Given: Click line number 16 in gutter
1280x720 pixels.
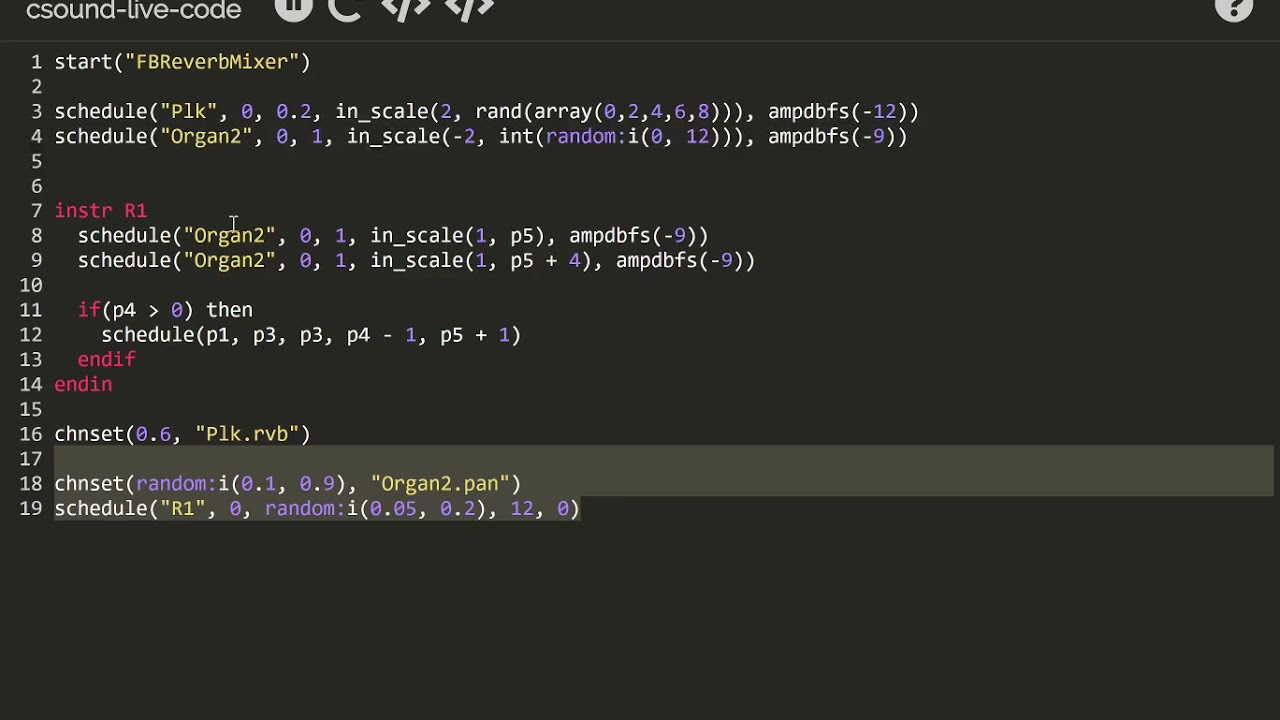Looking at the screenshot, I should 30,434.
